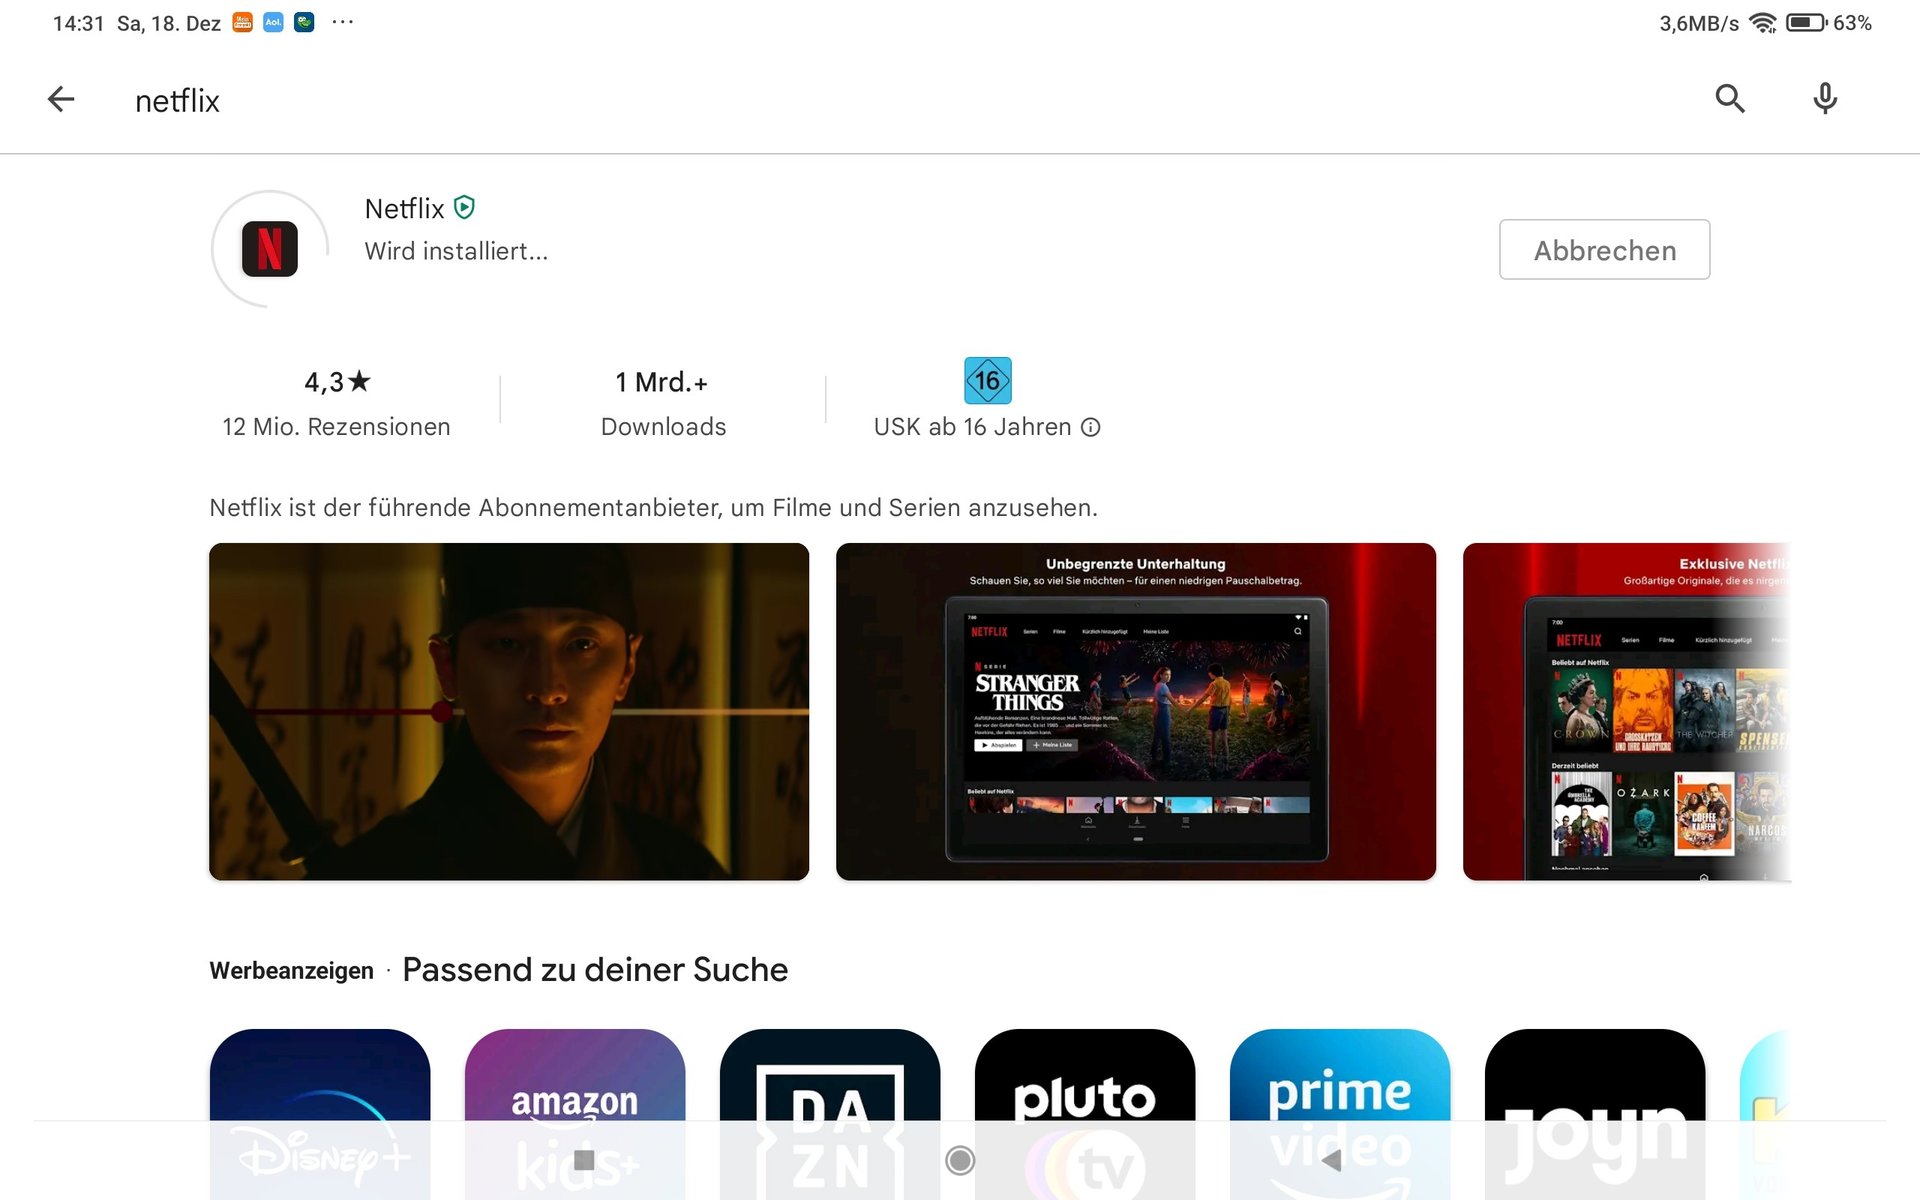Open the Netflix app title

404,208
